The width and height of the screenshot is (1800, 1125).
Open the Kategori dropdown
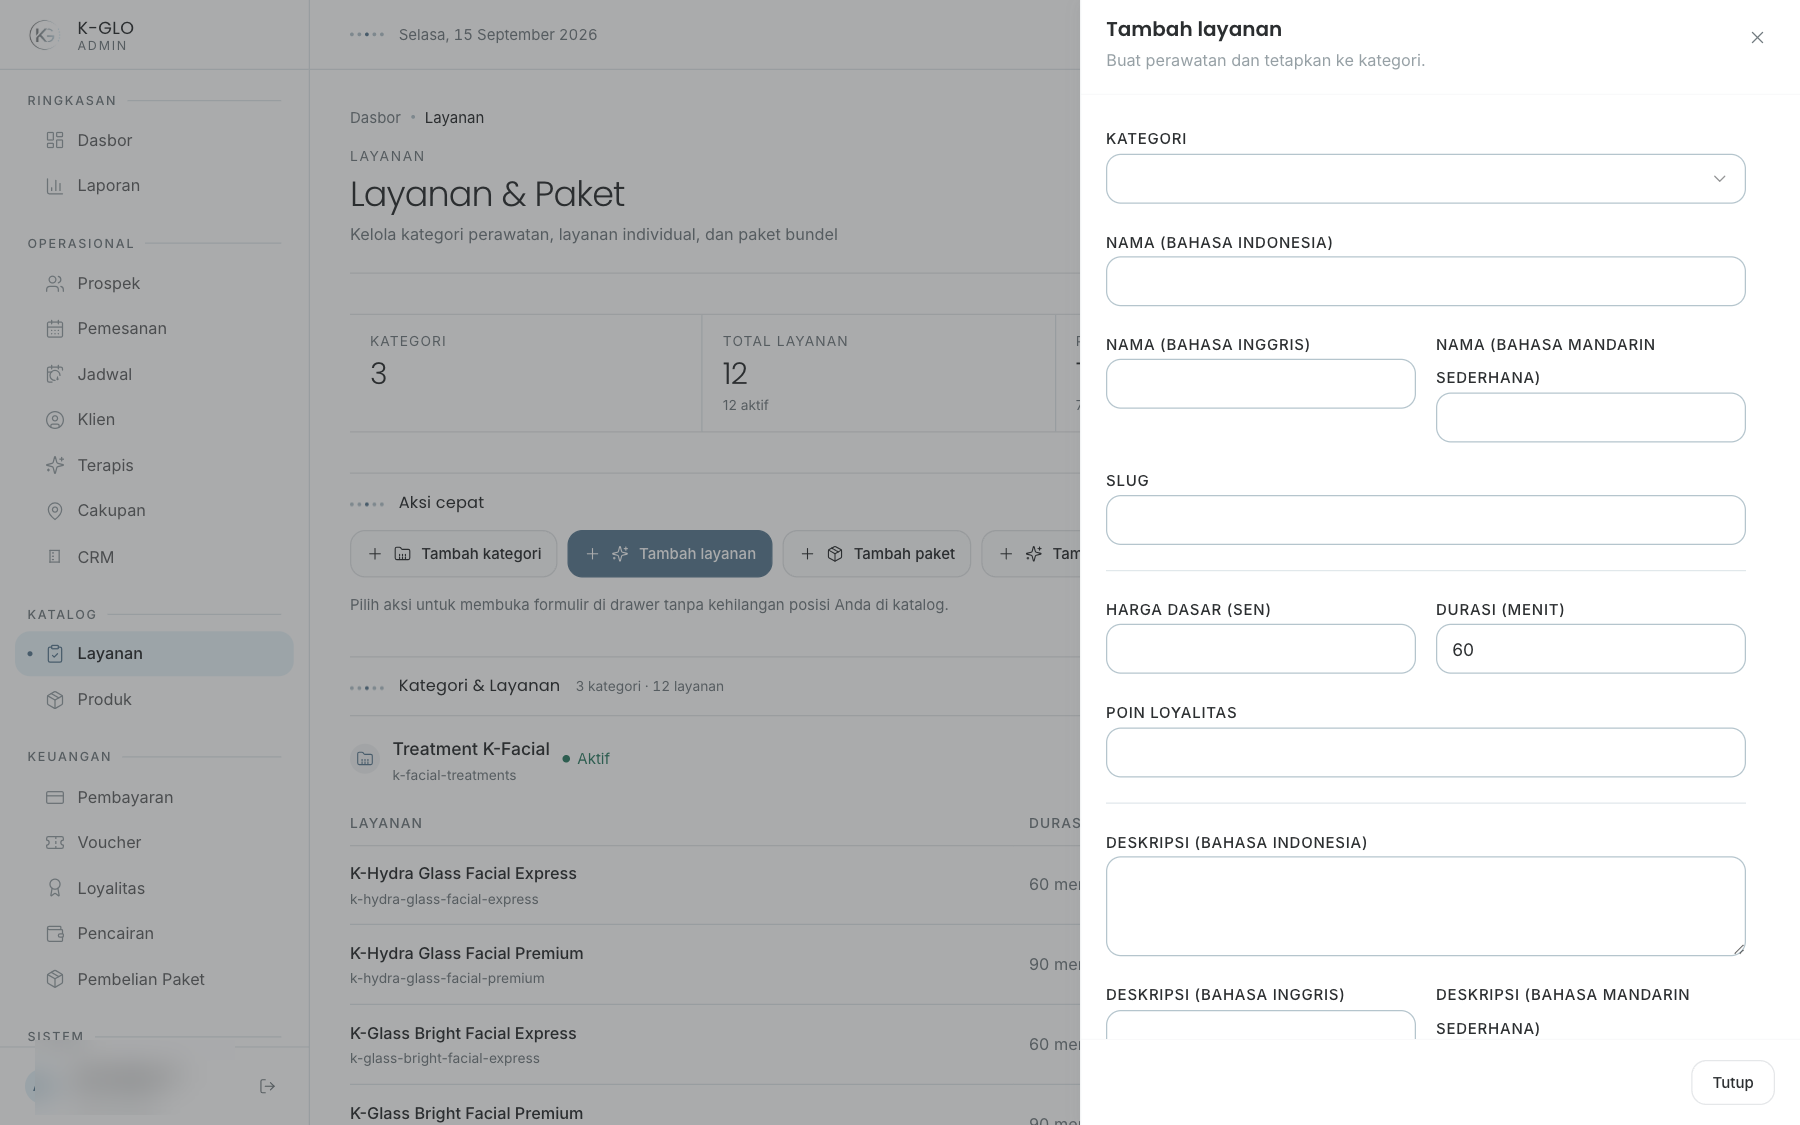click(x=1425, y=179)
